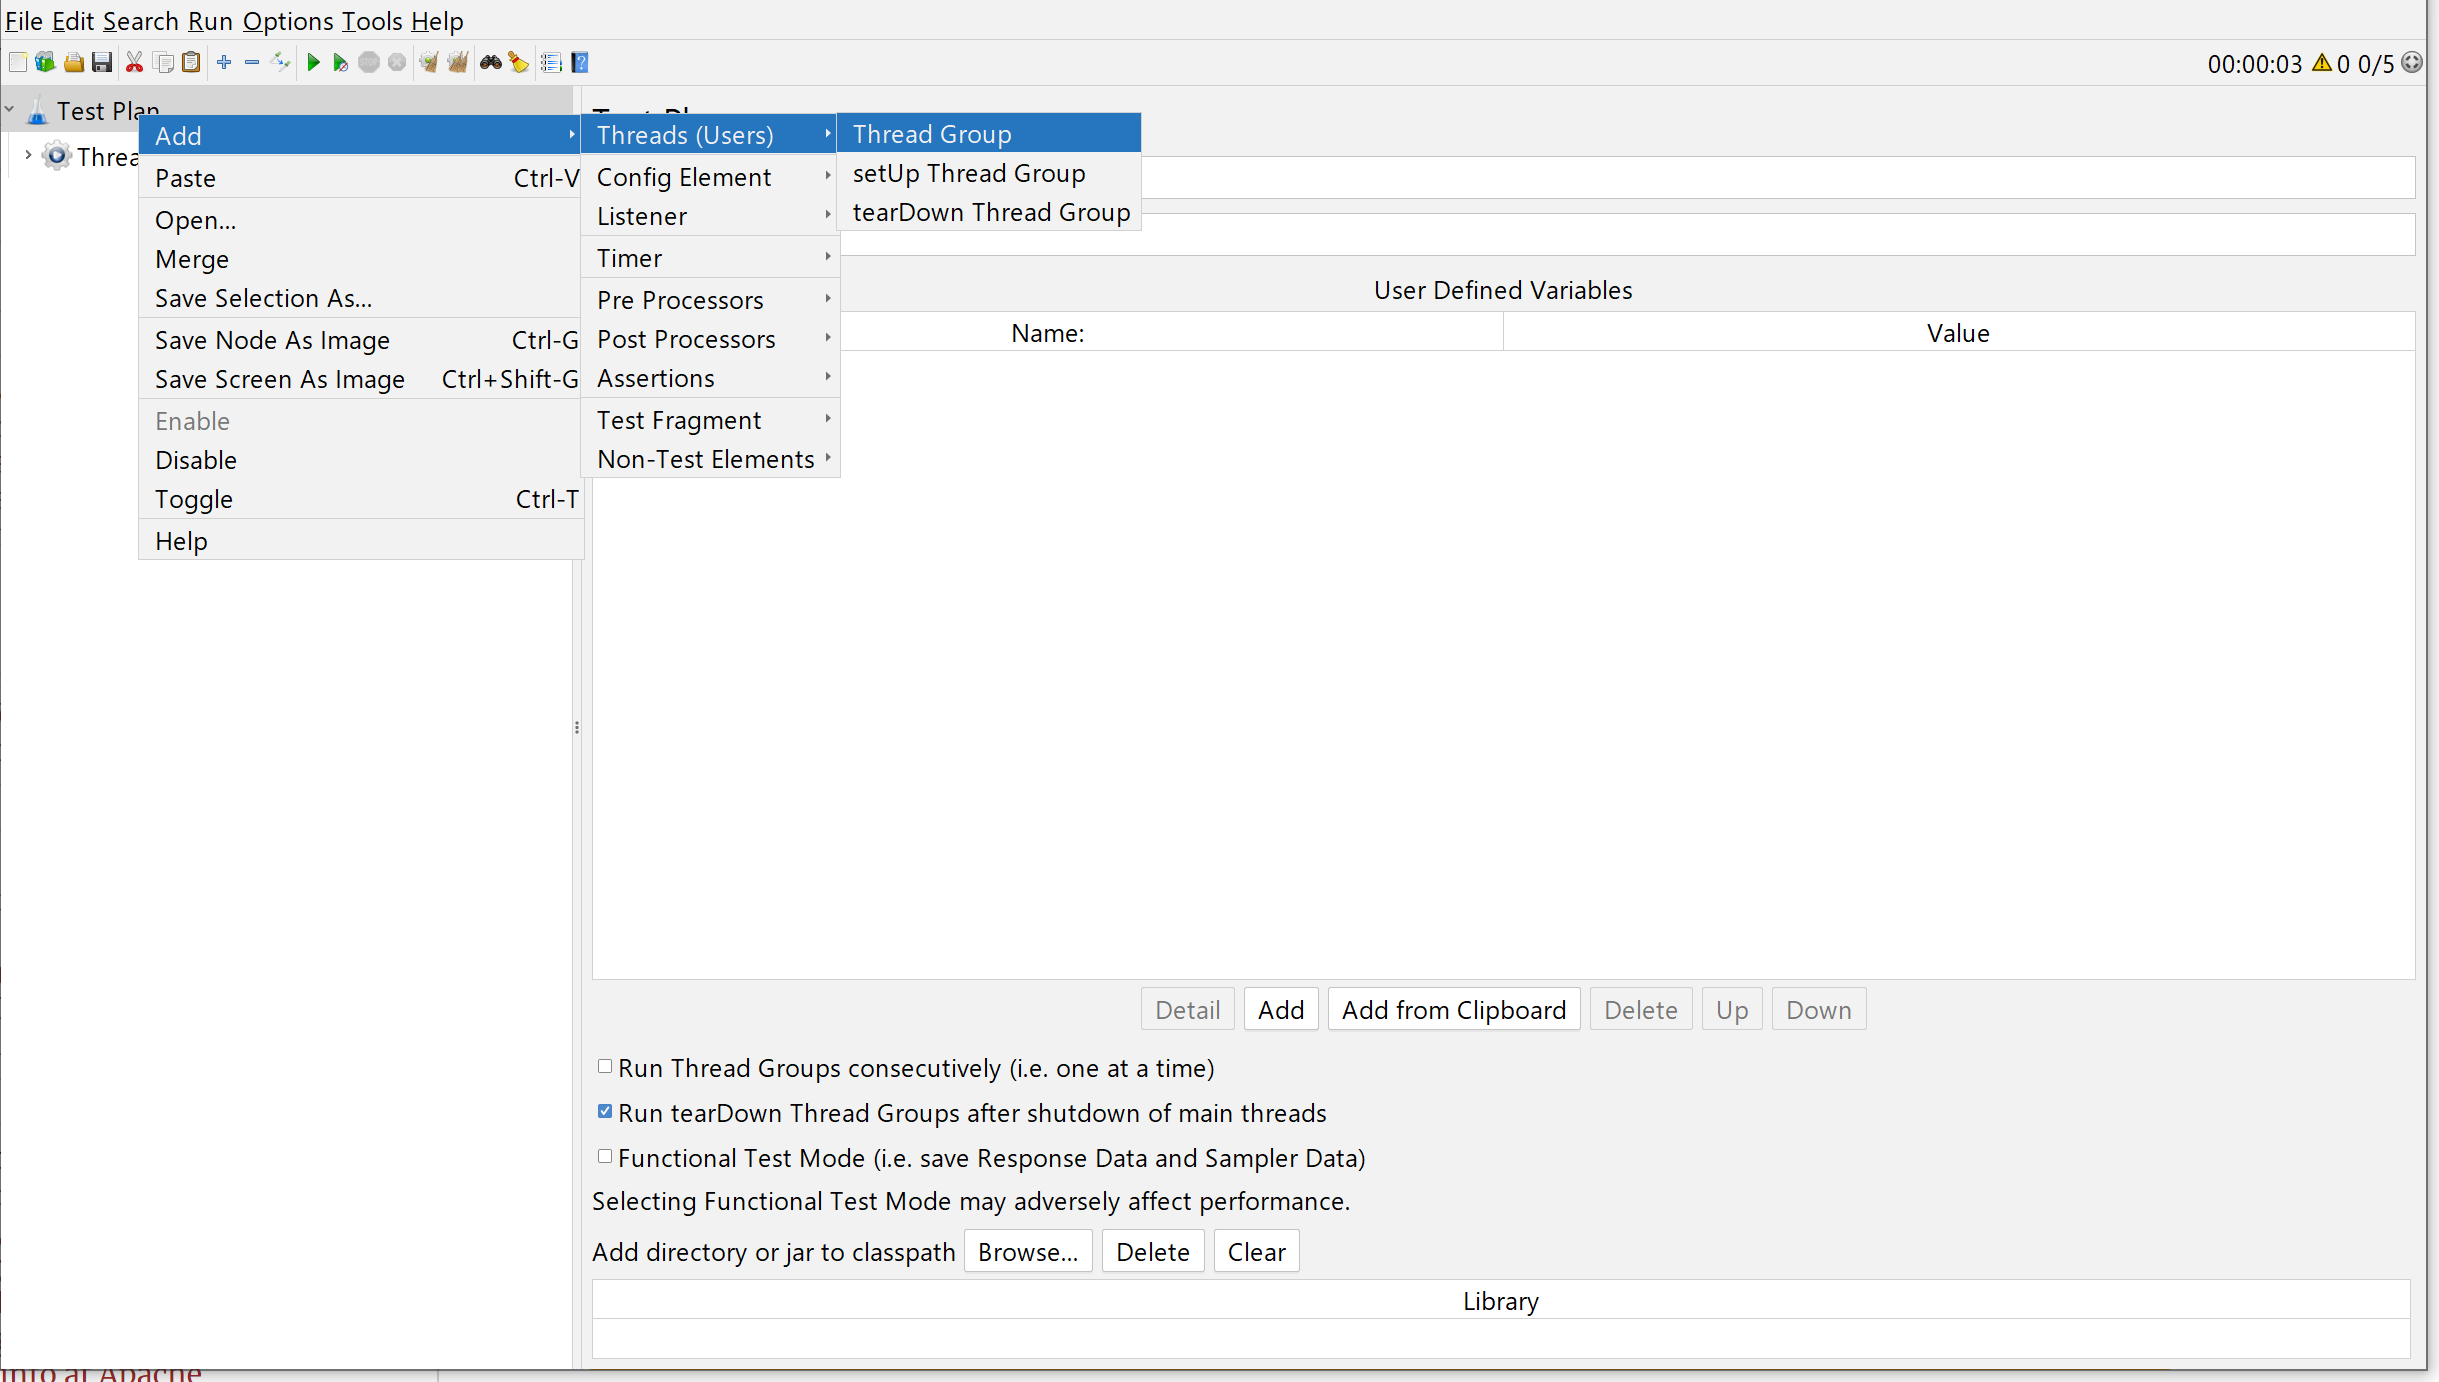The image size is (2439, 1382).
Task: Collapse the Test Plan tree node arrow
Action: [x=9, y=110]
